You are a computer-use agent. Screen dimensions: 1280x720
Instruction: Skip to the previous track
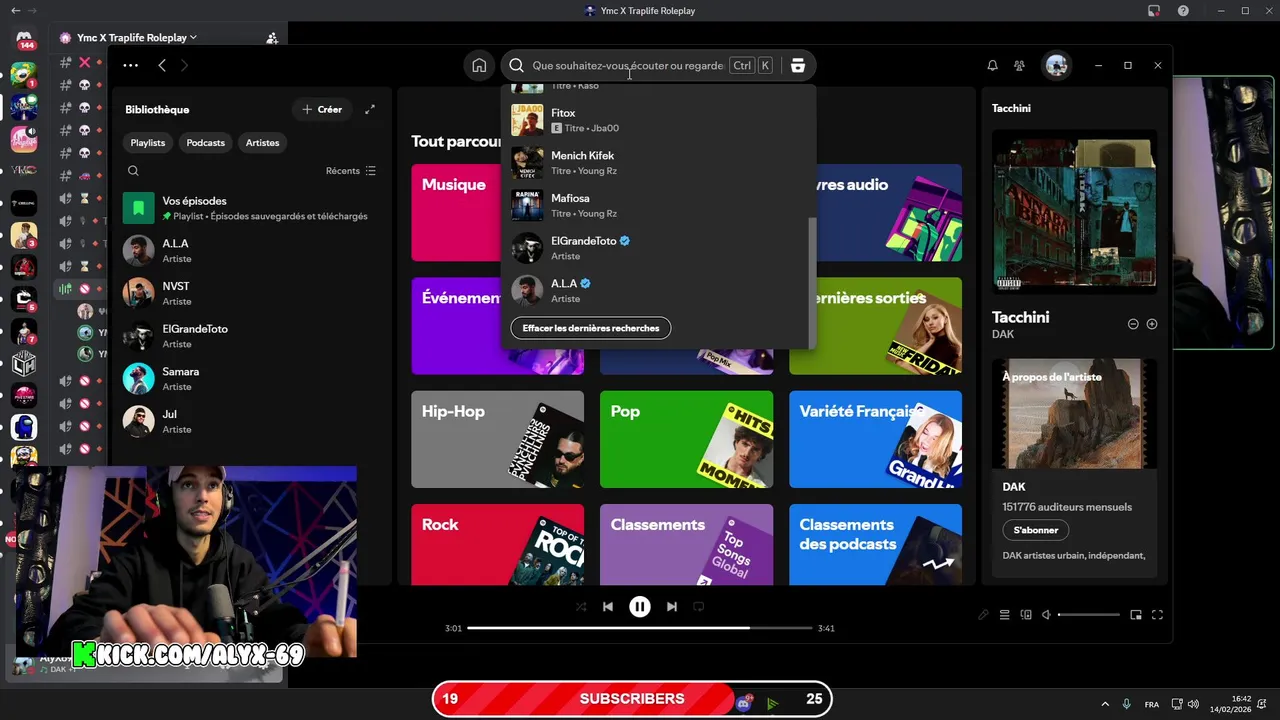[x=608, y=606]
